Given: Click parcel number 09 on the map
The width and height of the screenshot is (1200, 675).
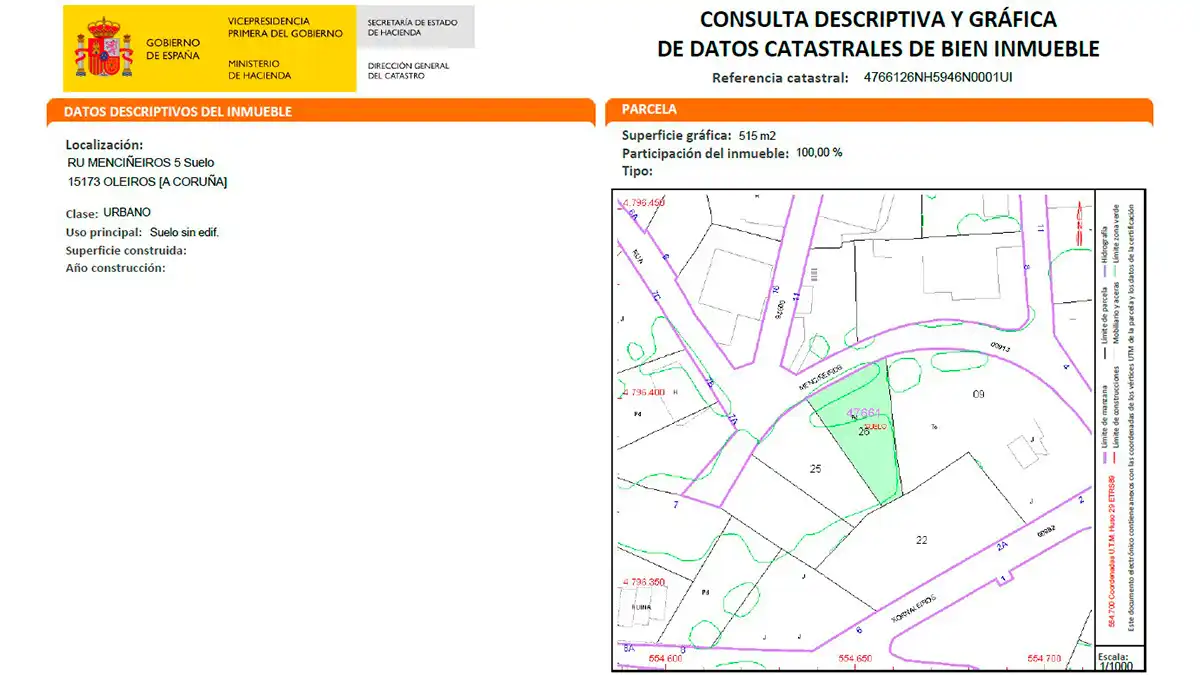Looking at the screenshot, I should pos(979,395).
